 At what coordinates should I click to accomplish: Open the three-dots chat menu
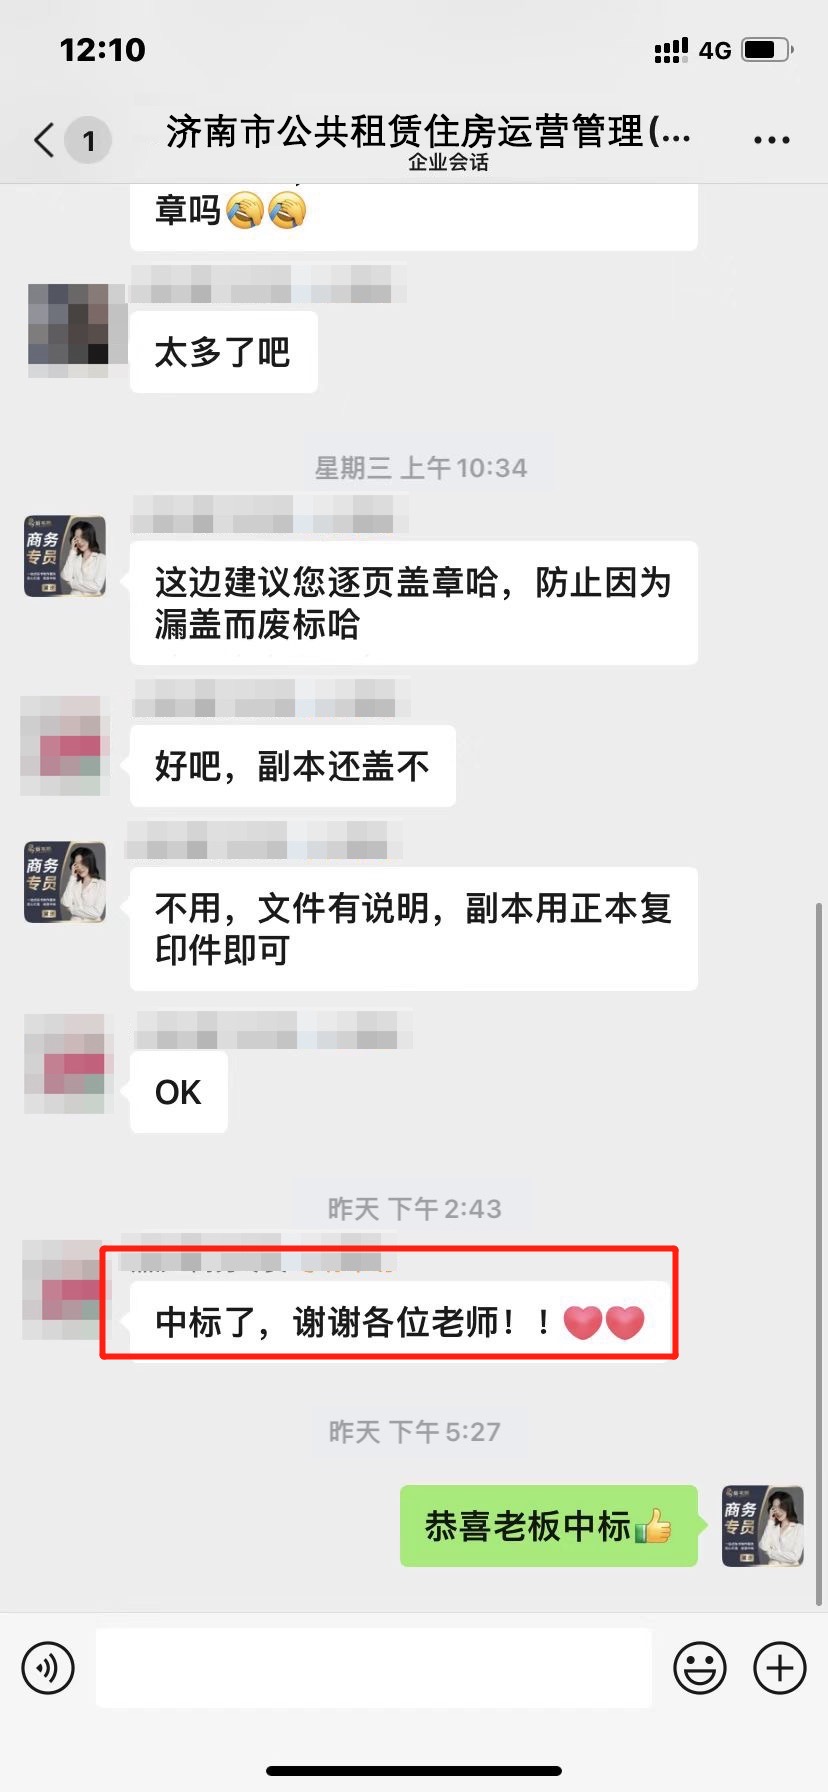point(771,140)
